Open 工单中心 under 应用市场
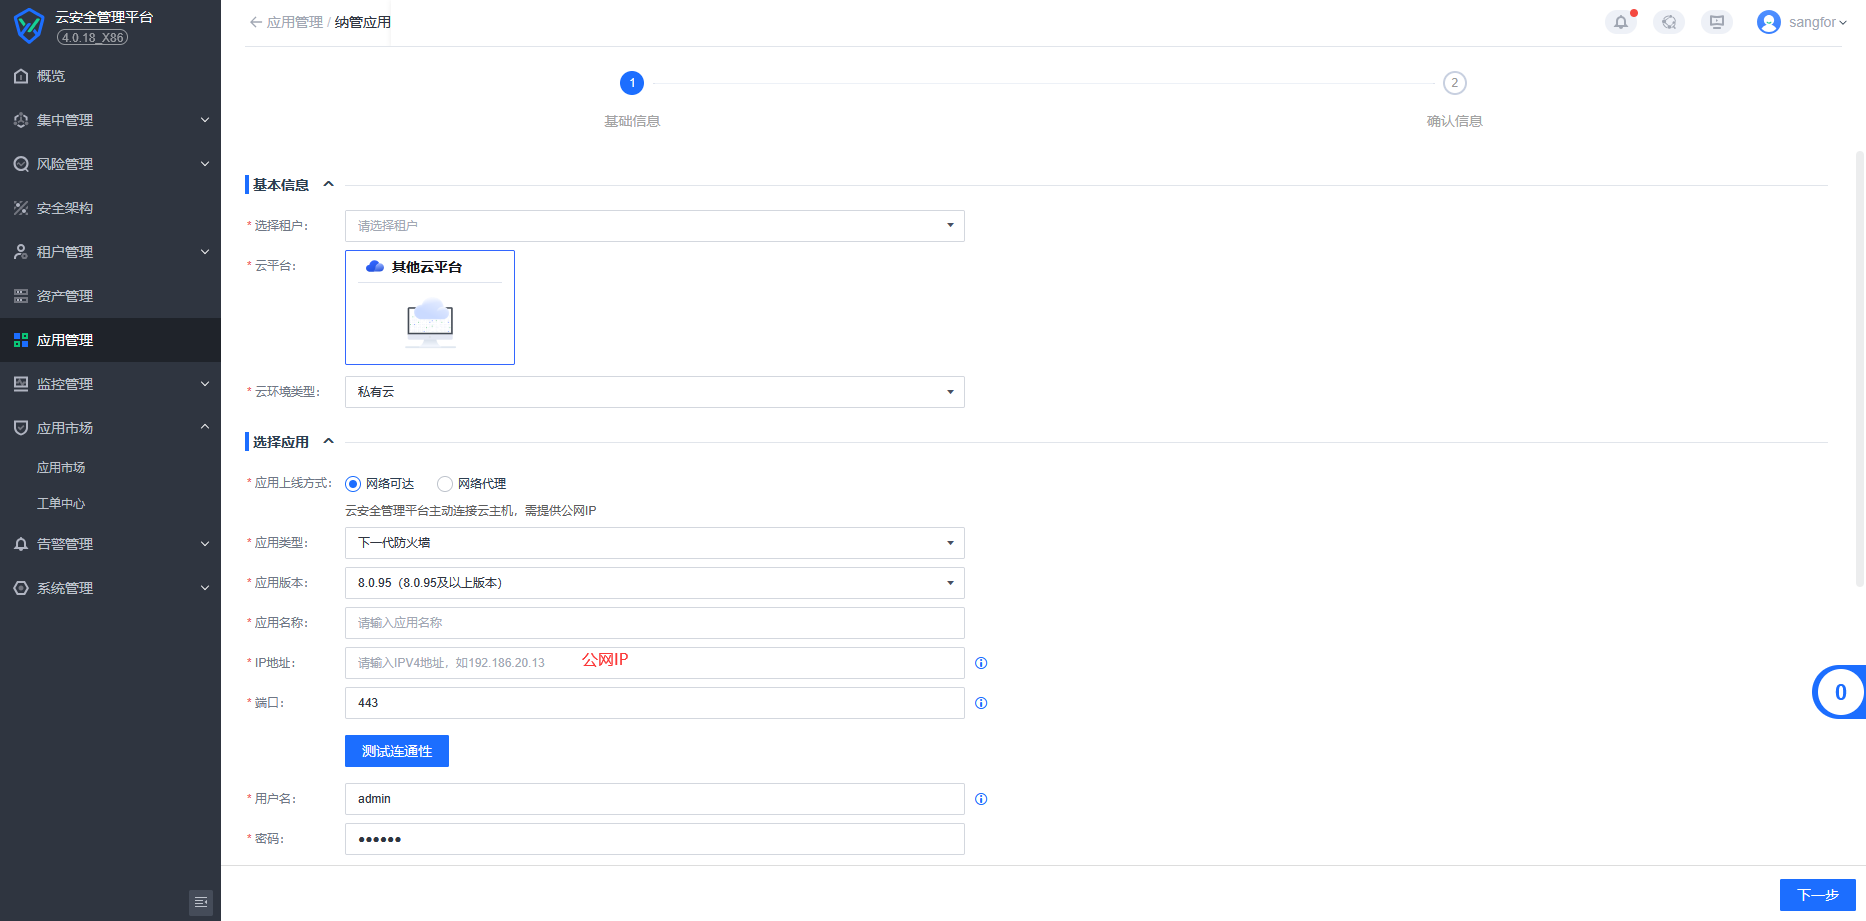This screenshot has width=1866, height=921. 61,504
